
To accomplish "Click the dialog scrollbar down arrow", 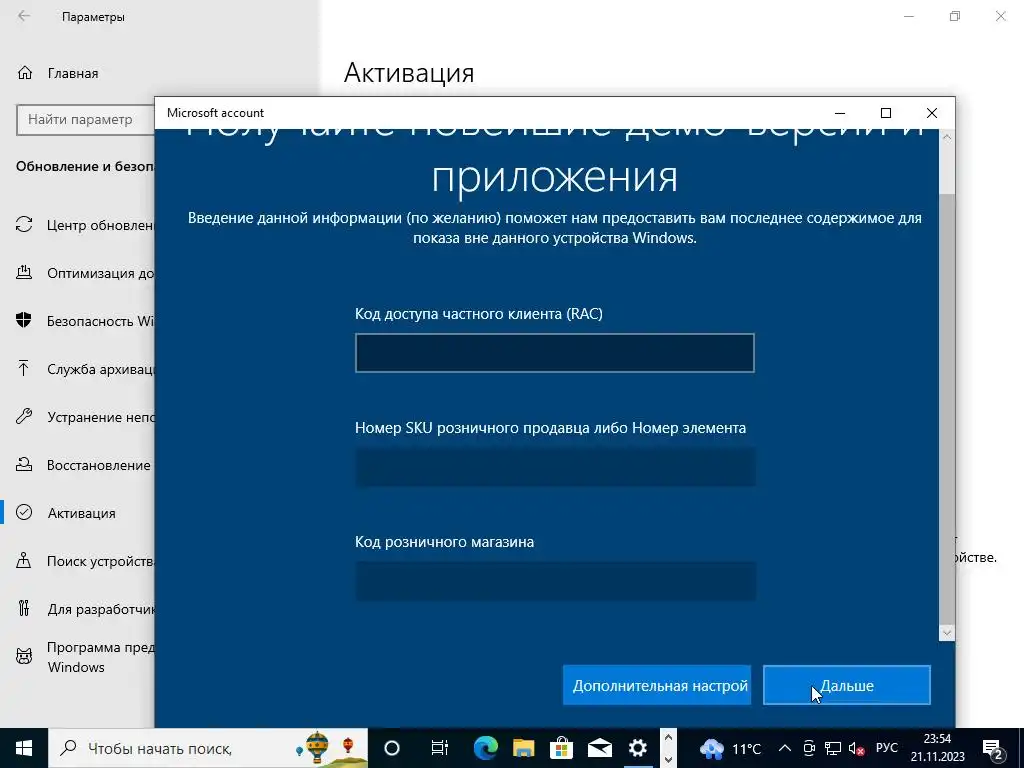I will tap(947, 633).
